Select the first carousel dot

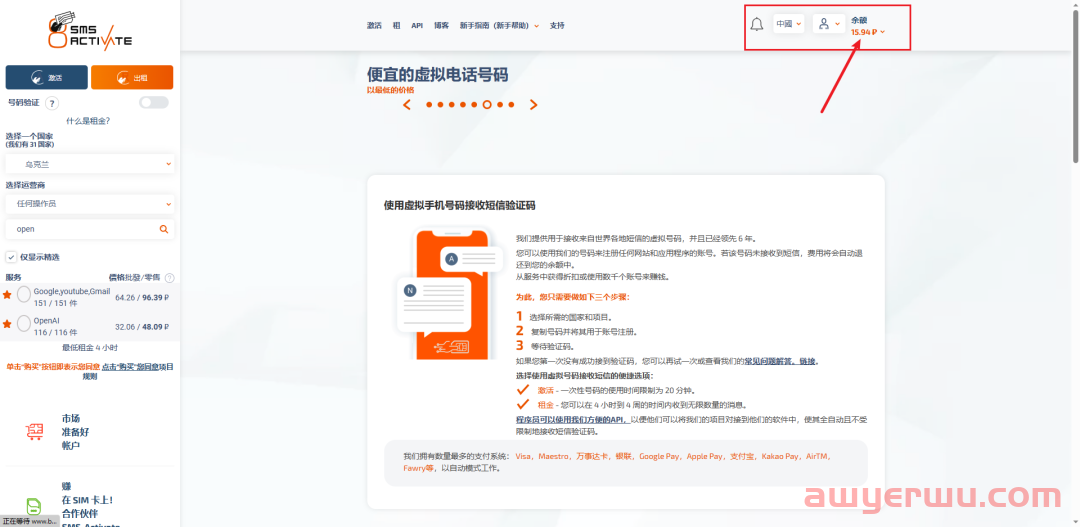(x=429, y=105)
